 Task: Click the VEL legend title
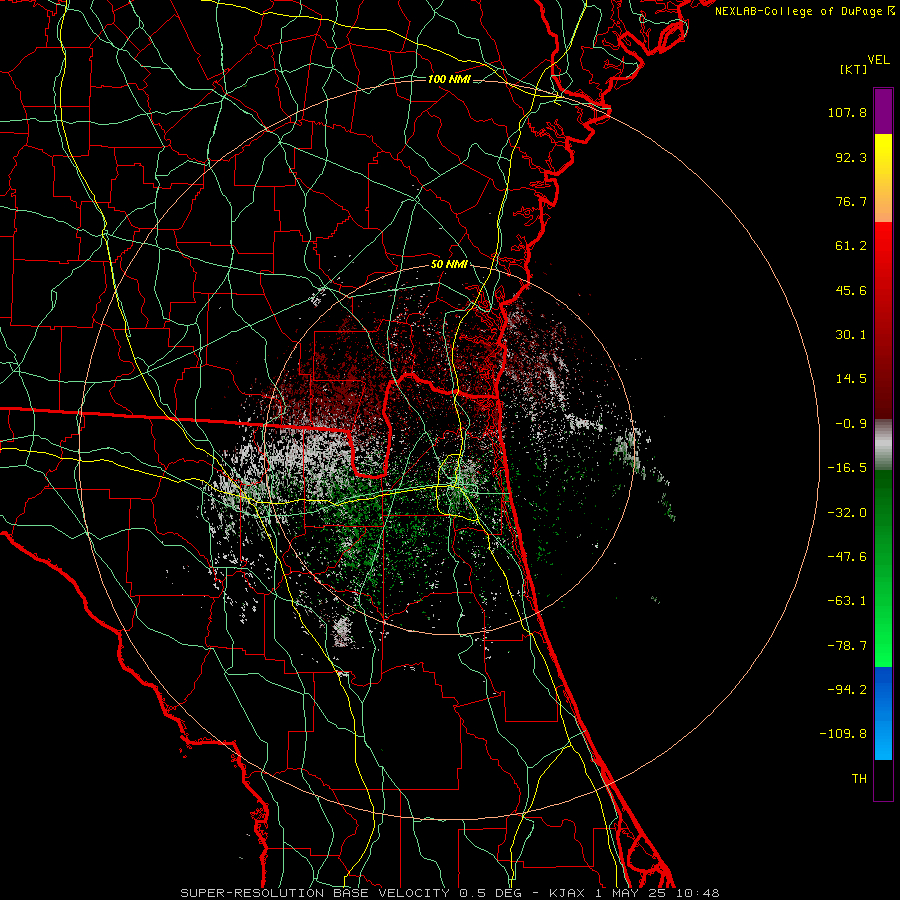878,60
